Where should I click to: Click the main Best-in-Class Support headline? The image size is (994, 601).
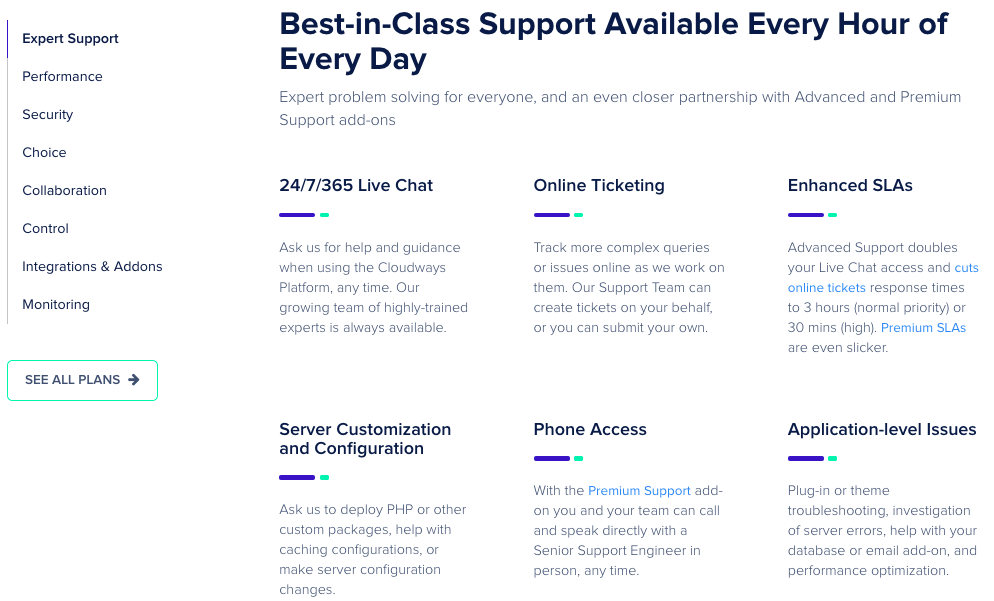tap(613, 40)
